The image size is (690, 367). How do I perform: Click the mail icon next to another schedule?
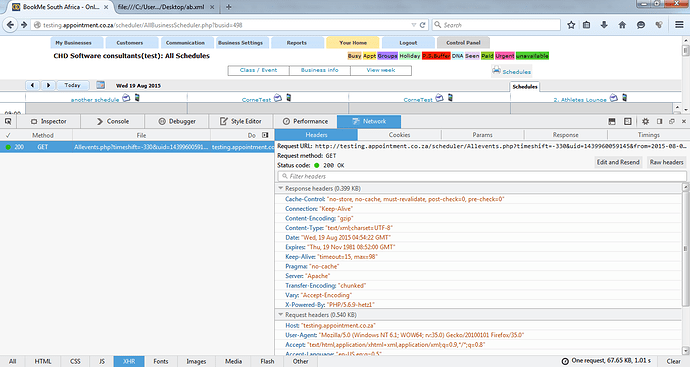point(126,98)
